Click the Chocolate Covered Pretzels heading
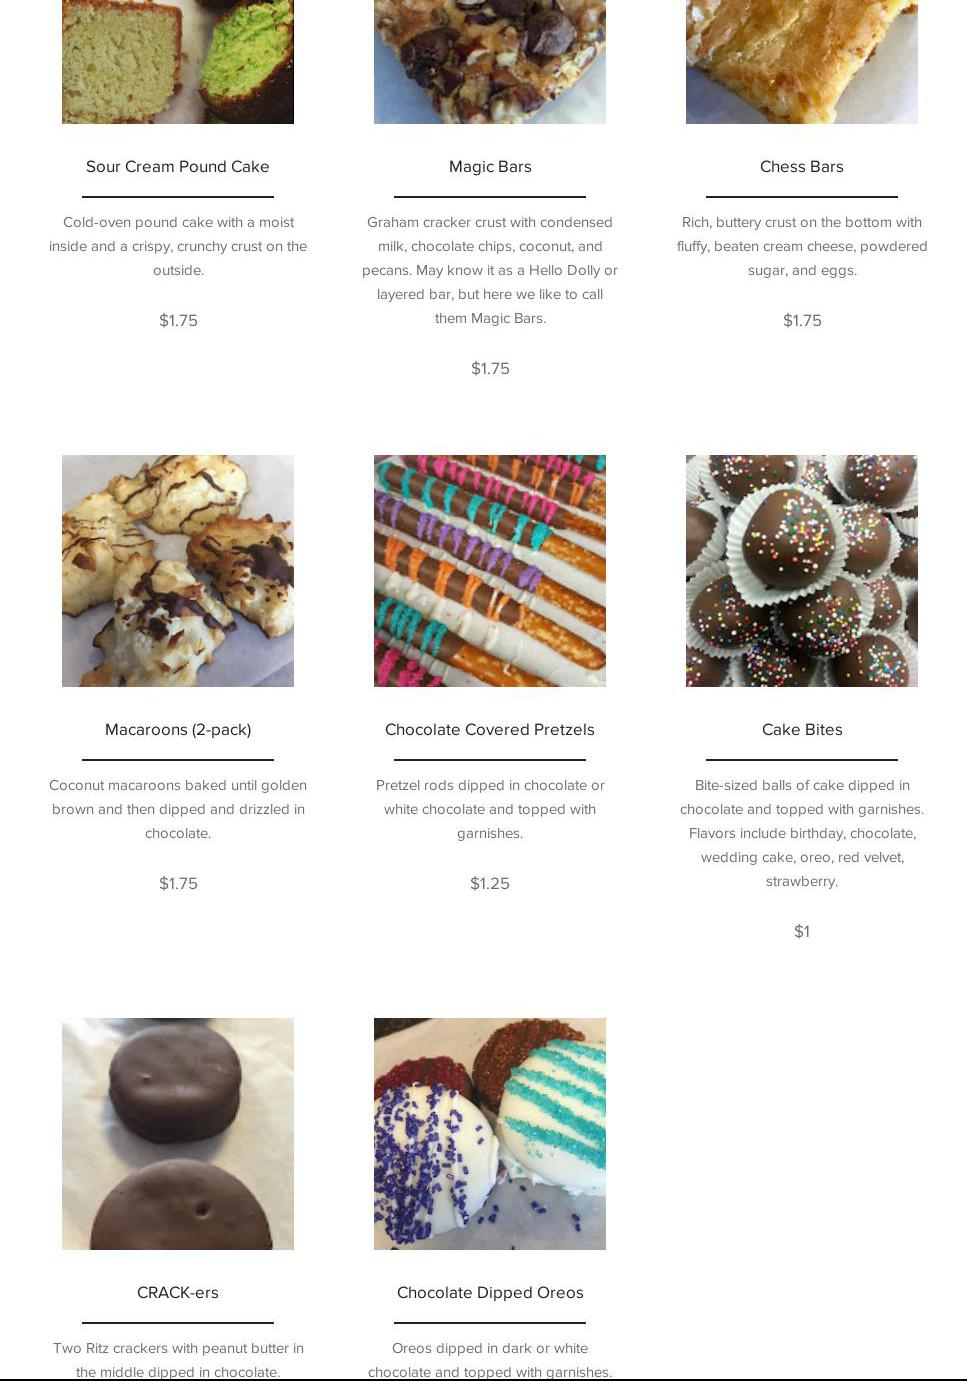967x1381 pixels. 490,730
